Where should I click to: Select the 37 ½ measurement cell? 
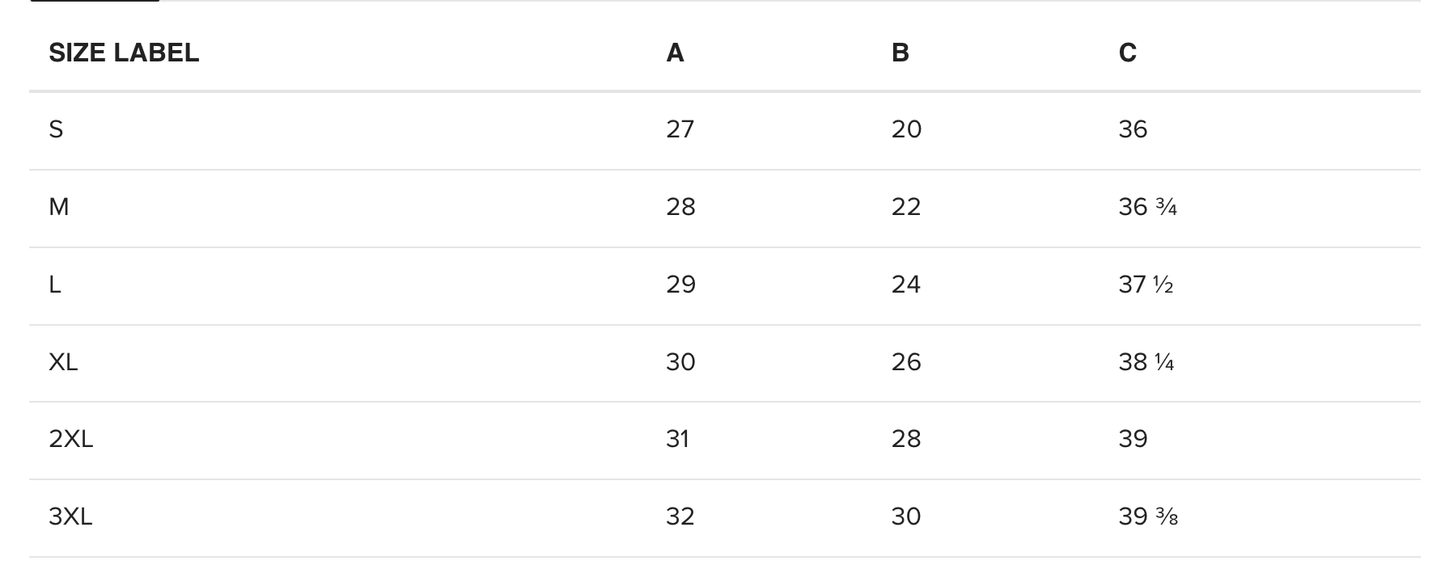pyautogui.click(x=1145, y=284)
